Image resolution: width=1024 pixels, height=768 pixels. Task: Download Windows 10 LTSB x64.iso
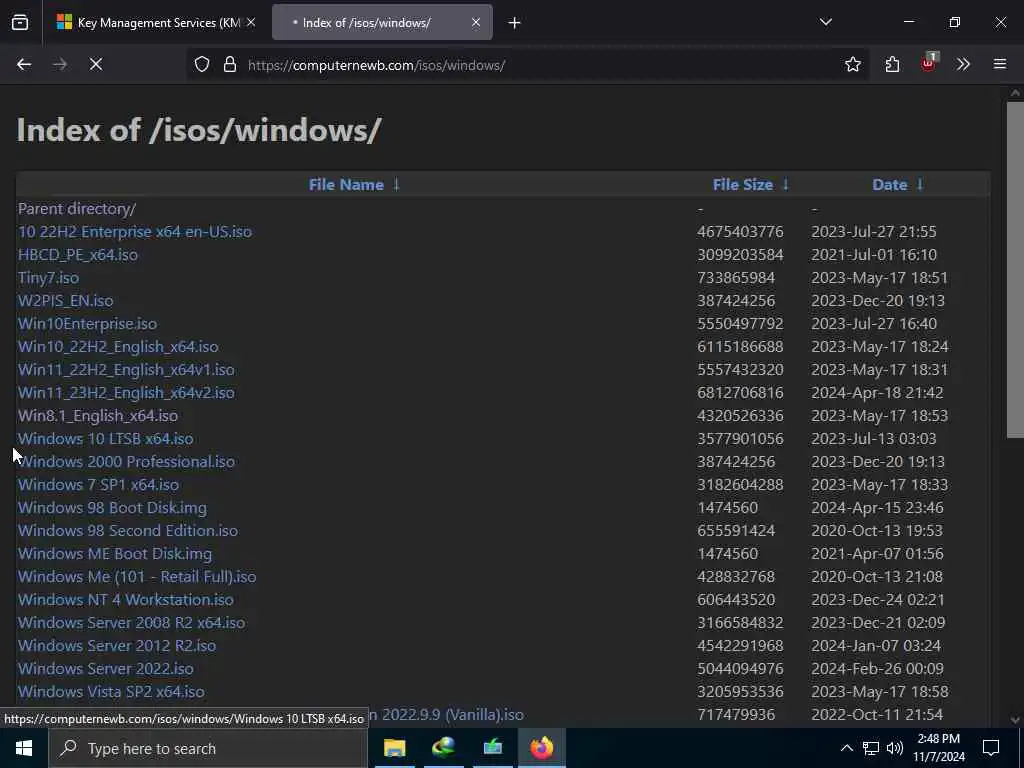[x=106, y=439]
